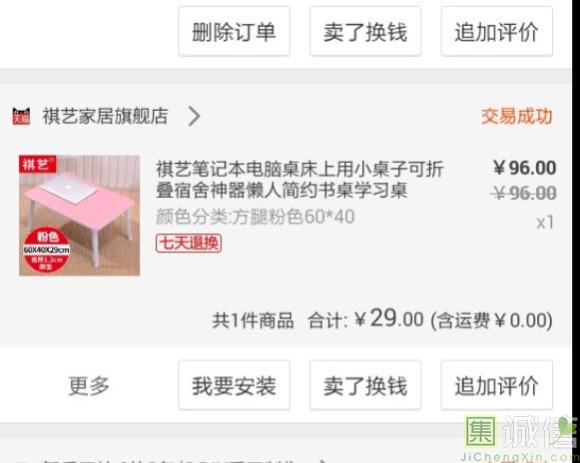Screen dimensions: 580x463
Task: Click the 我要安装 installation button
Action: coord(234,385)
